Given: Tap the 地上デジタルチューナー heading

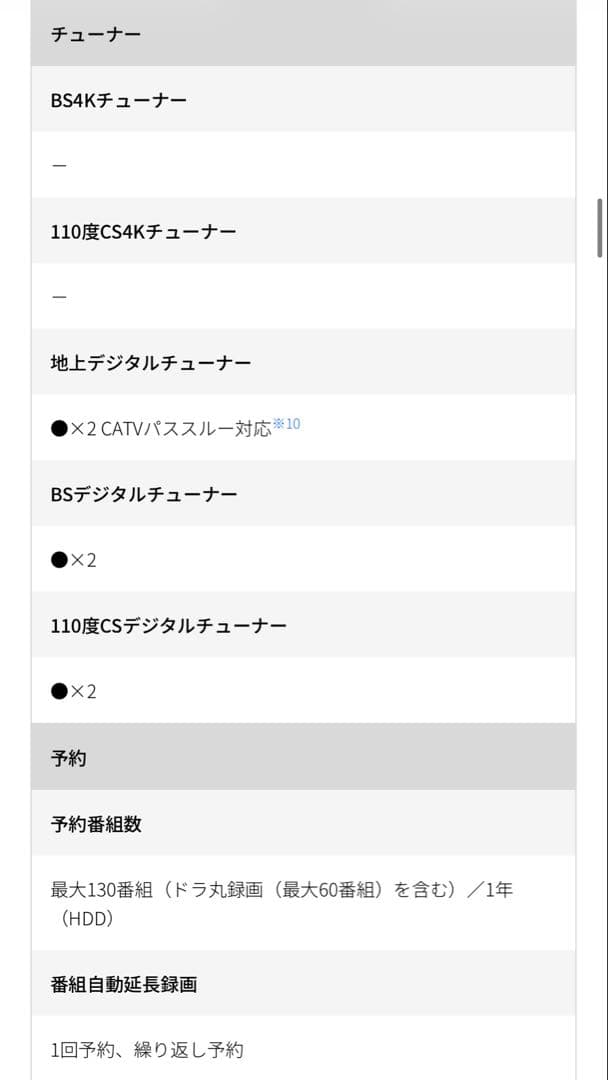Looking at the screenshot, I should tap(151, 363).
